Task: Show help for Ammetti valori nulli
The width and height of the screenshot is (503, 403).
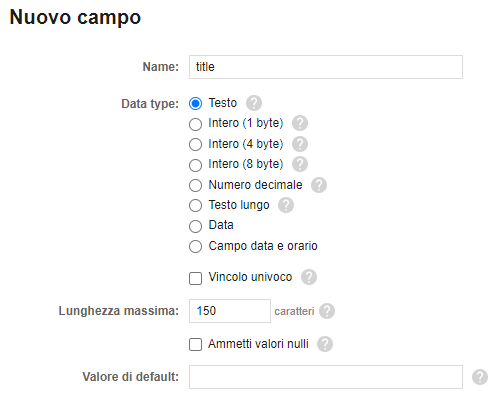Action: point(325,344)
